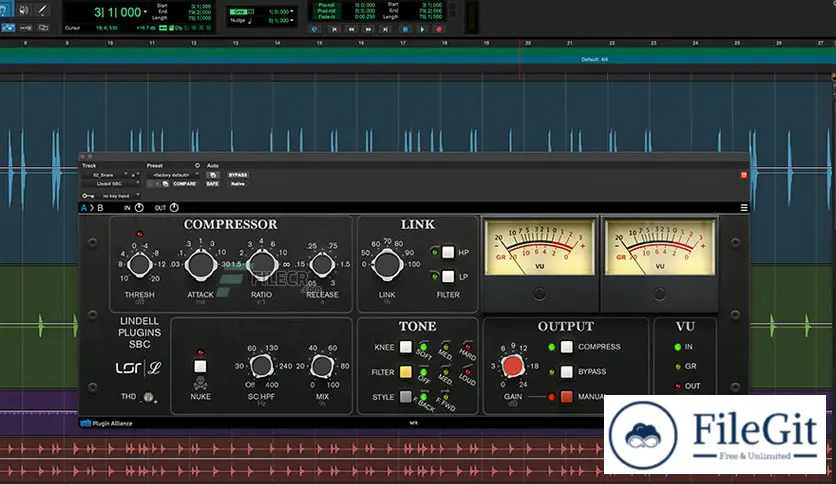The image size is (836, 484).
Task: Go to end using transport button
Action: (385, 29)
